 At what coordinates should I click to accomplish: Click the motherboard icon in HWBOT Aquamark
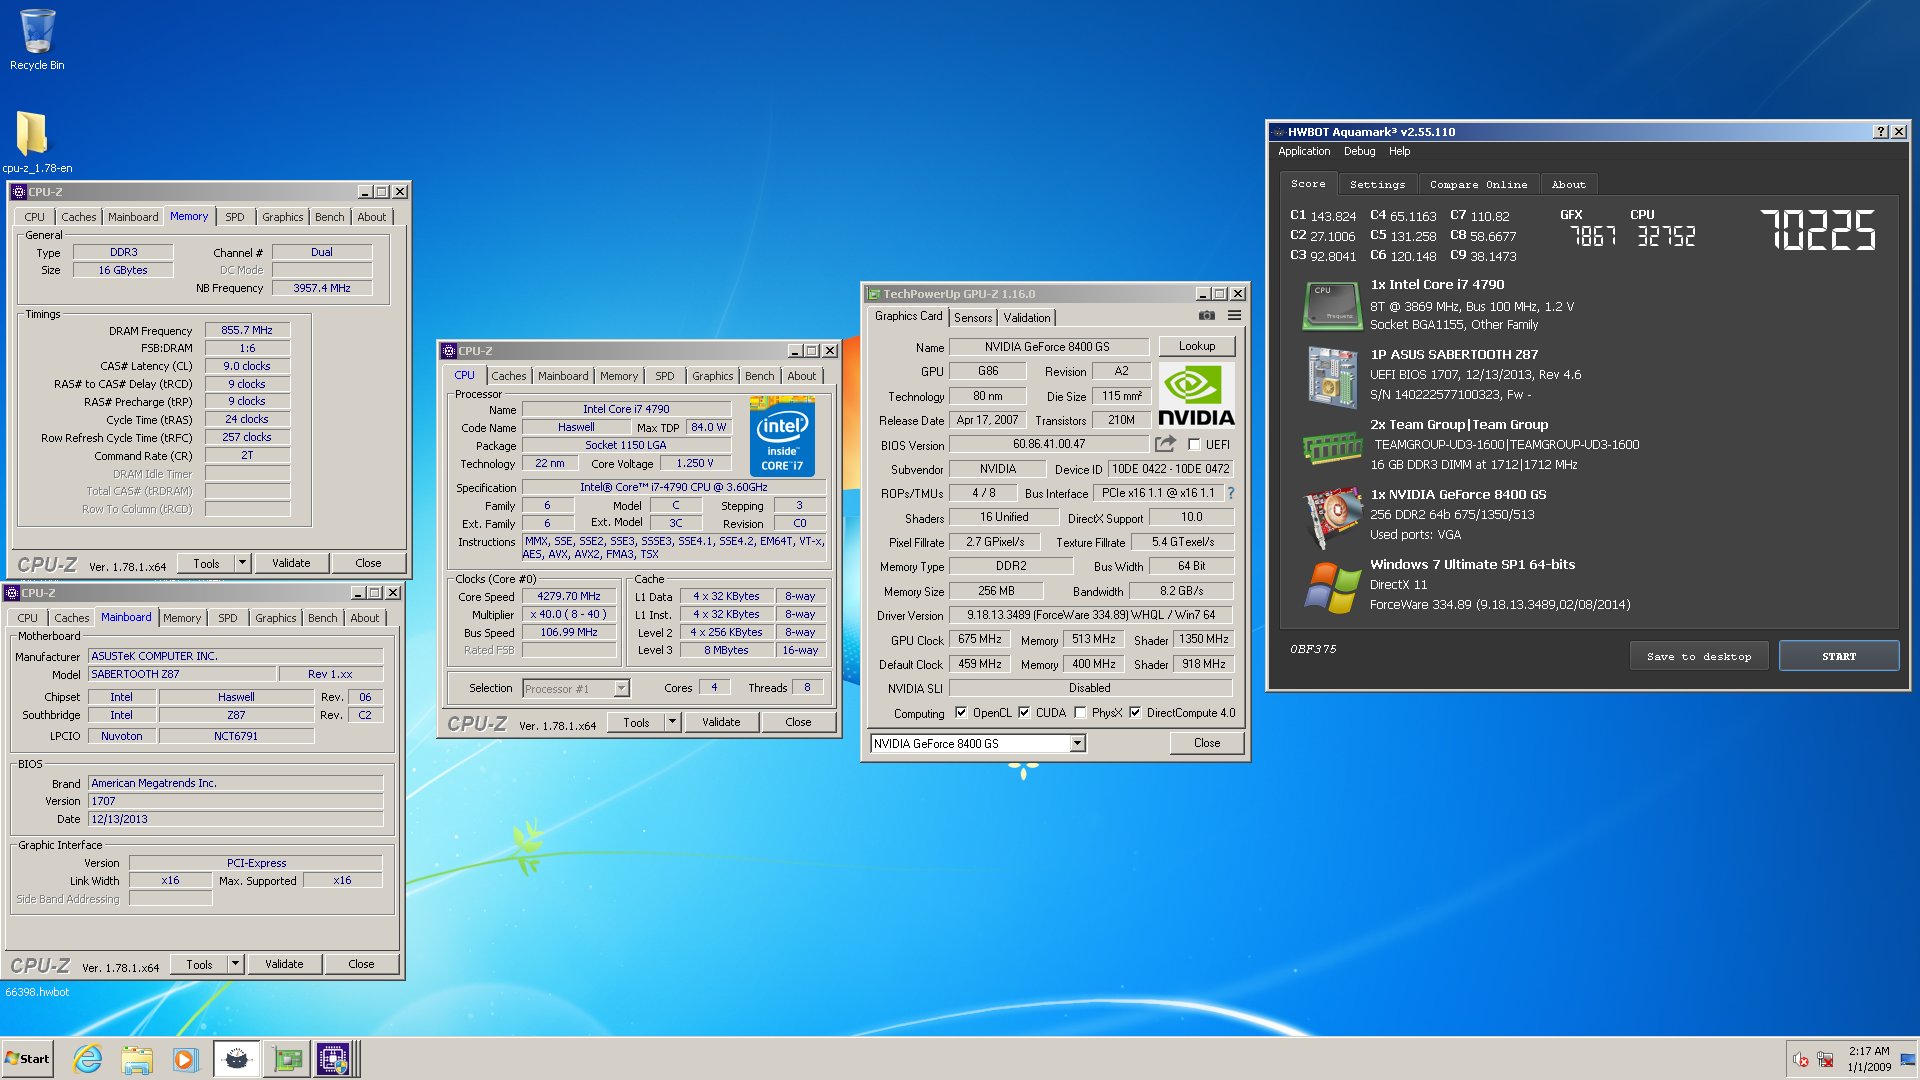(x=1332, y=376)
